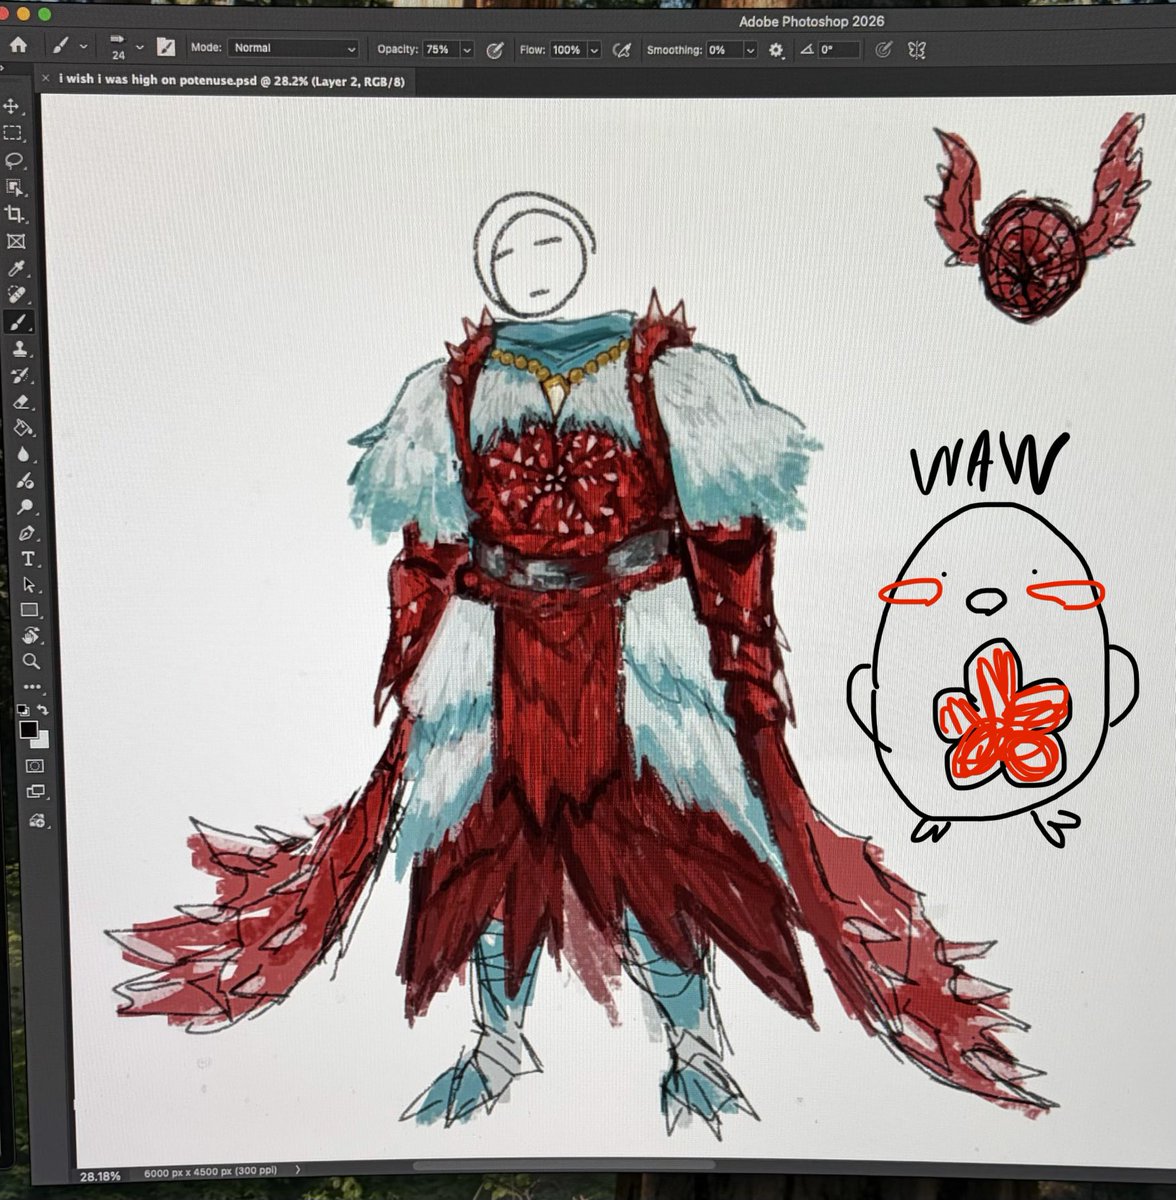Image resolution: width=1176 pixels, height=1200 pixels.
Task: Select the History Brush tool
Action: (x=20, y=375)
